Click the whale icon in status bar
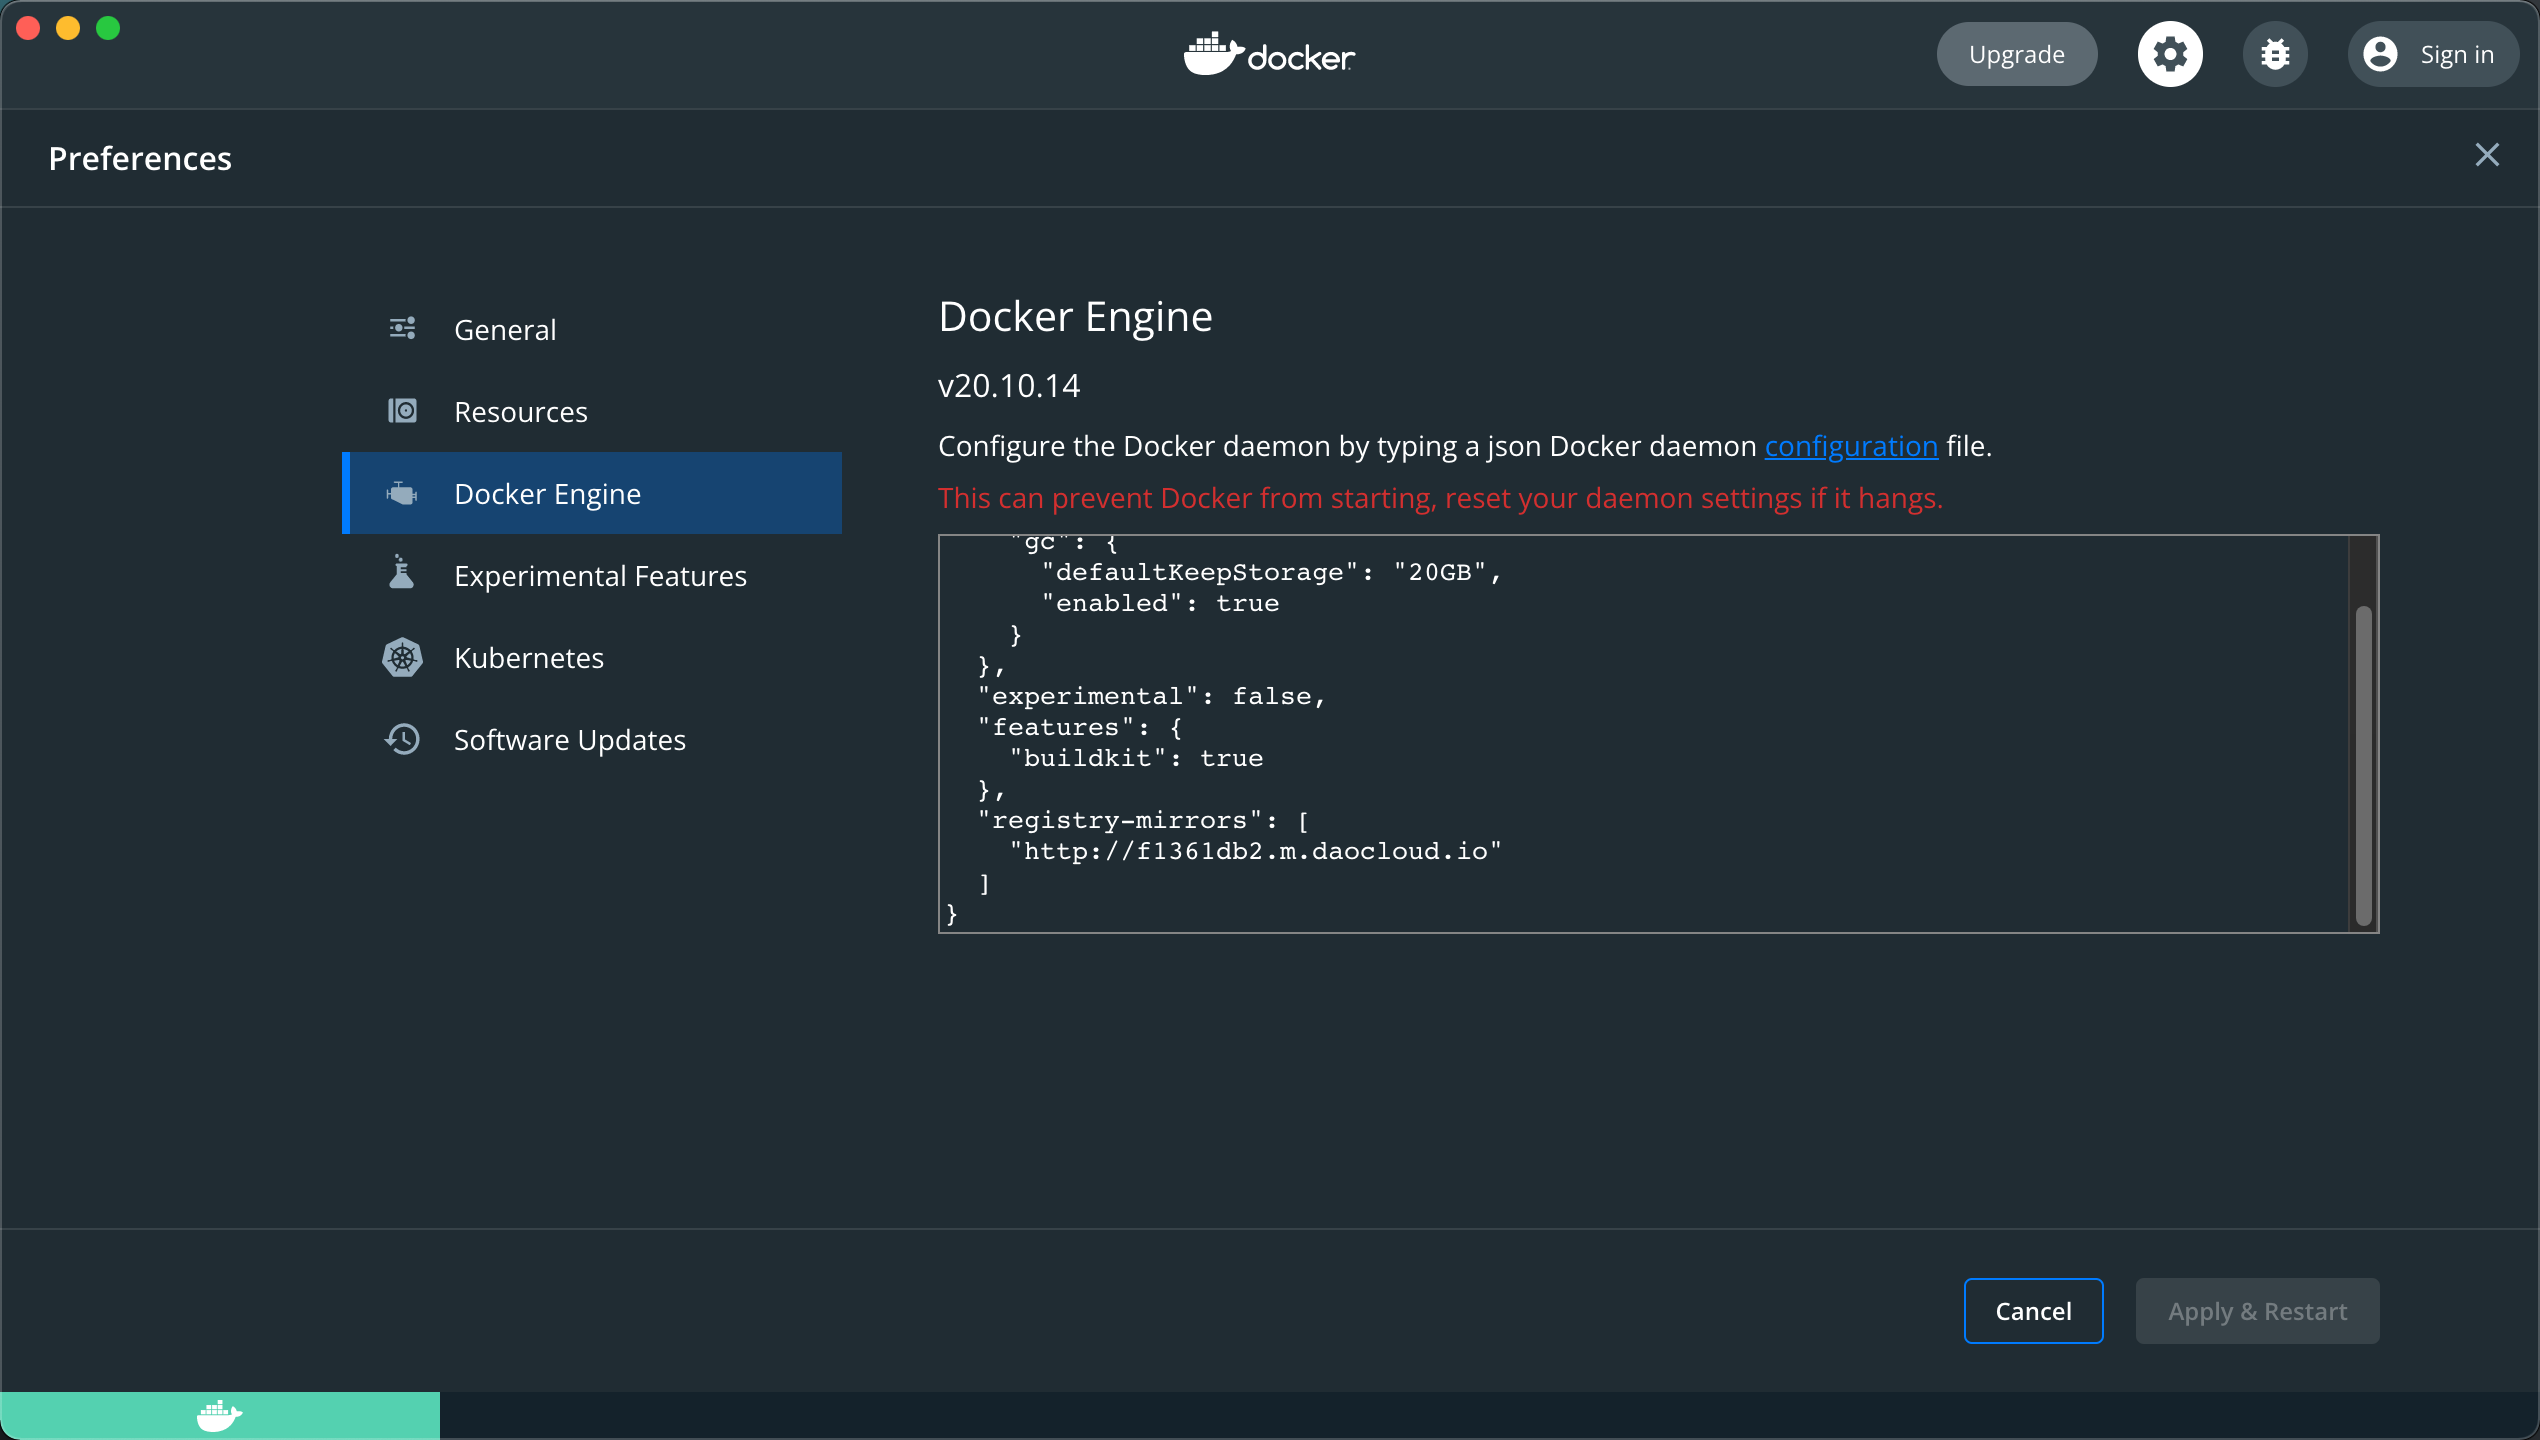Image resolution: width=2540 pixels, height=1440 pixels. 219,1415
